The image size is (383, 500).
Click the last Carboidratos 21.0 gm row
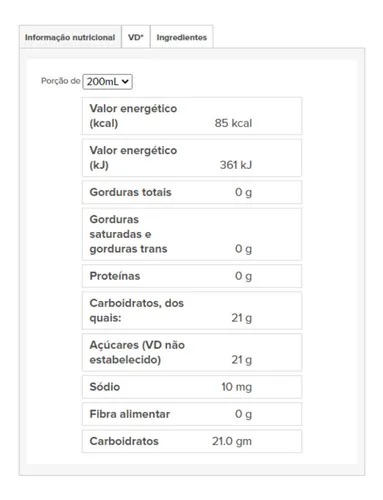coord(192,441)
